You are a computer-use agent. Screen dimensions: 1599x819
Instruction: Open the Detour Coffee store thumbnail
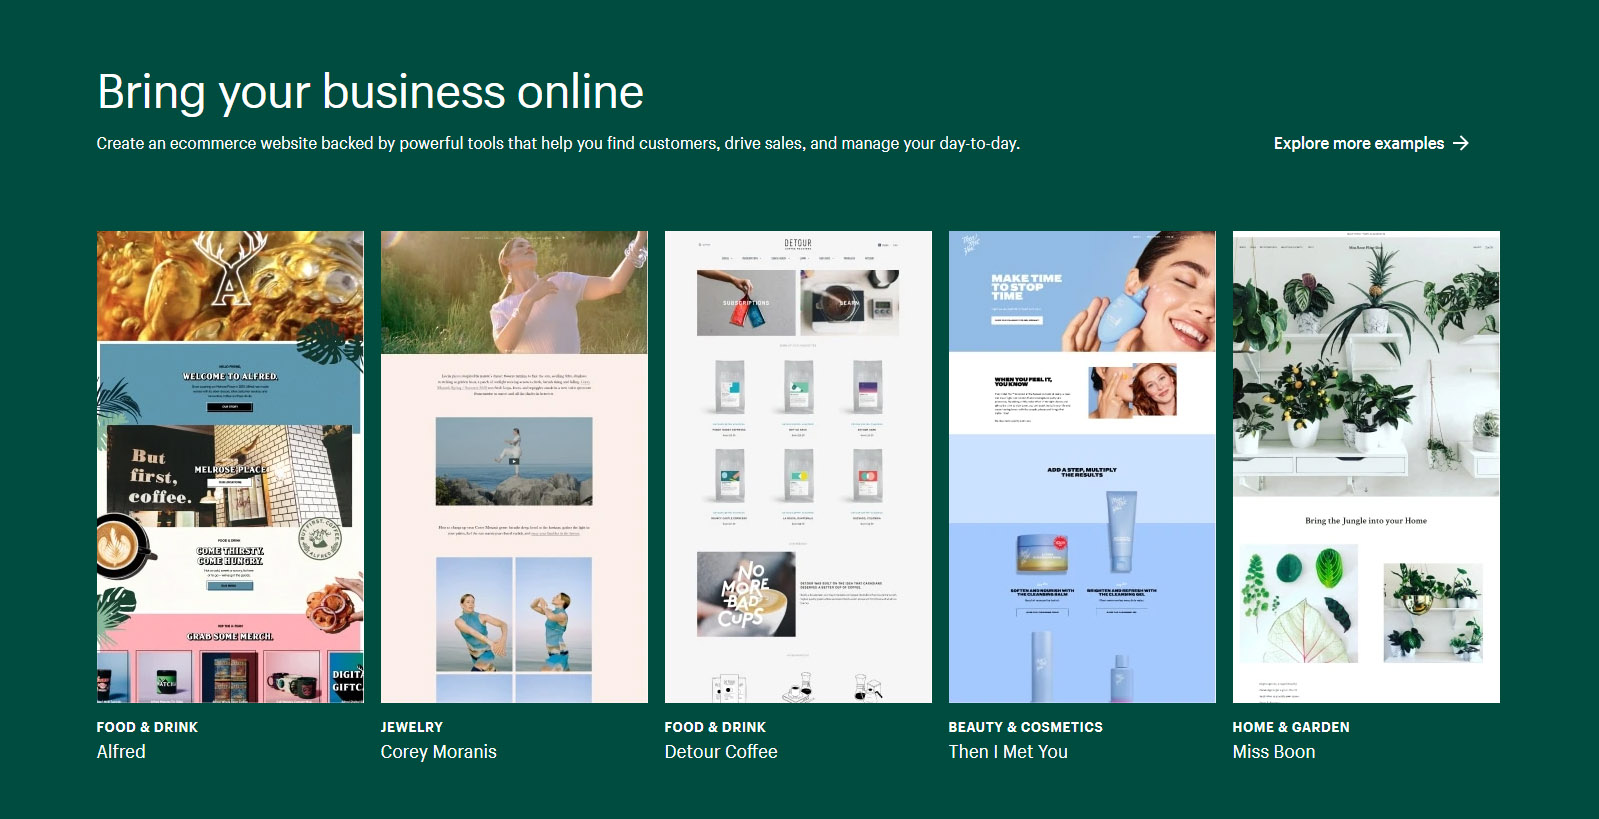click(x=798, y=467)
